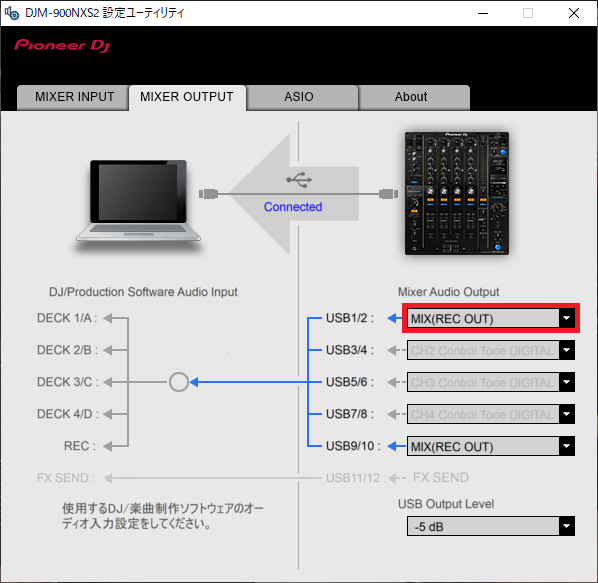Expand the USB7/8 CH4 Control Tone dropdown

click(x=490, y=414)
